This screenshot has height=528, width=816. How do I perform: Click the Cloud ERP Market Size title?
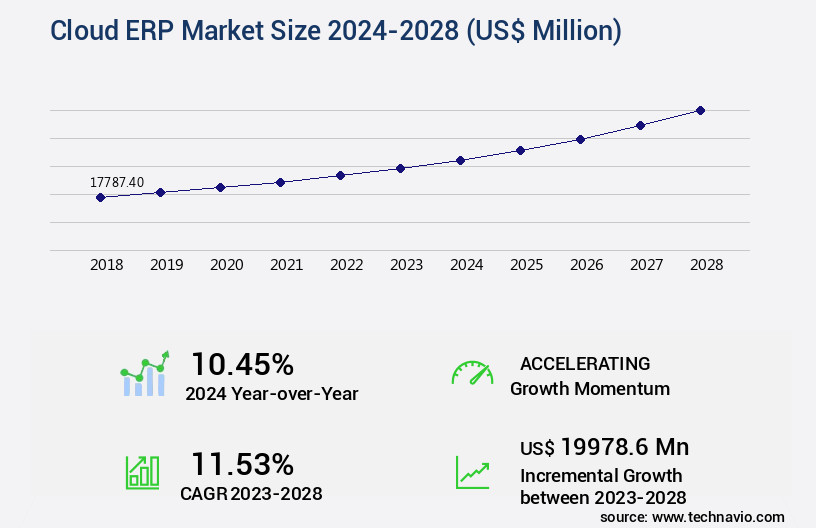point(335,31)
